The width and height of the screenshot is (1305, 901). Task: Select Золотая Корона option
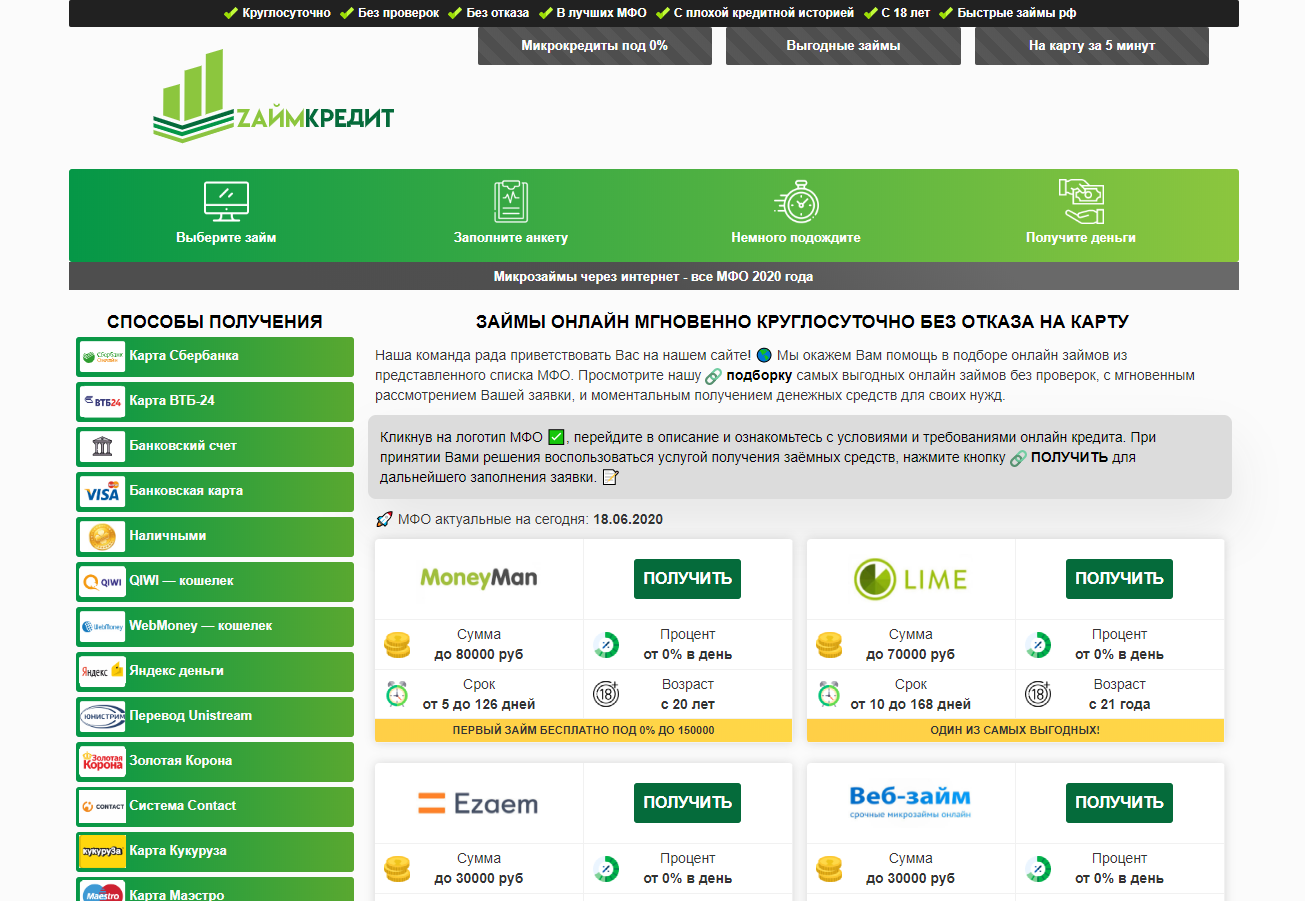click(x=215, y=762)
